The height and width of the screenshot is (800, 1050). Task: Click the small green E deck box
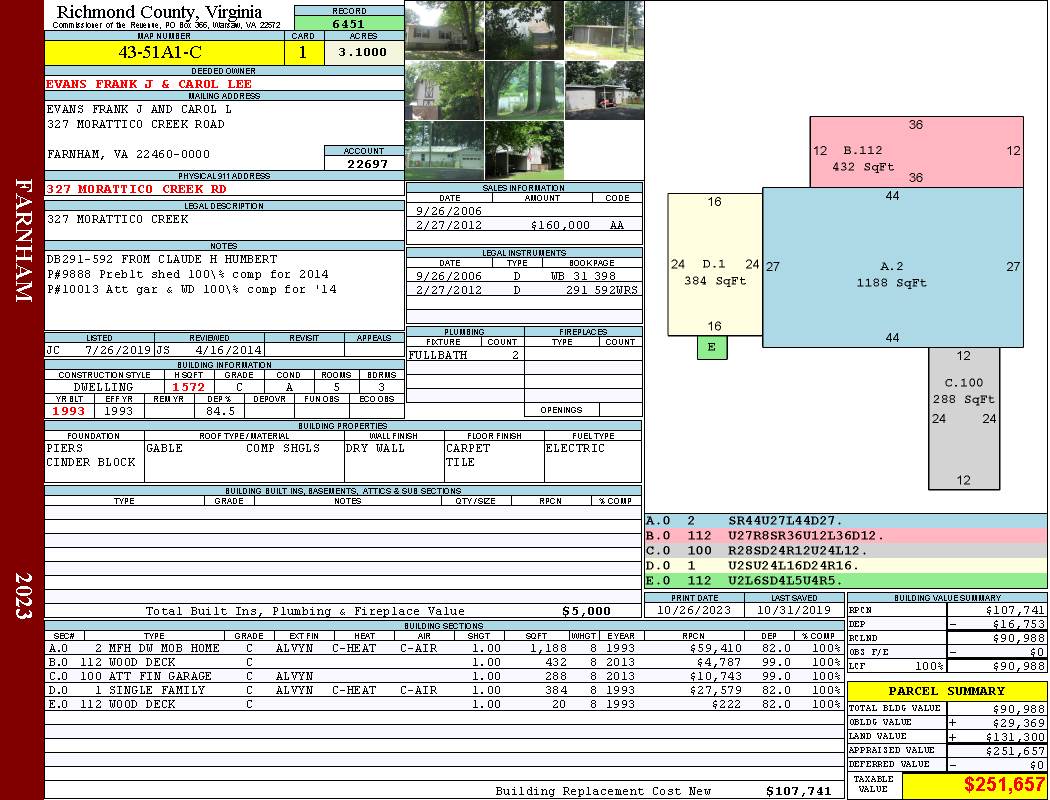[x=712, y=347]
